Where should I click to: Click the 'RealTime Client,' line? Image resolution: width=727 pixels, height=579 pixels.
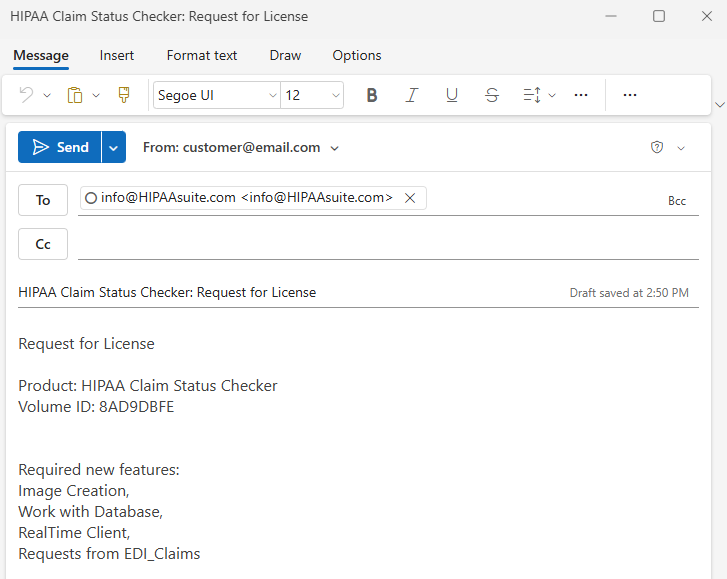[x=74, y=533]
